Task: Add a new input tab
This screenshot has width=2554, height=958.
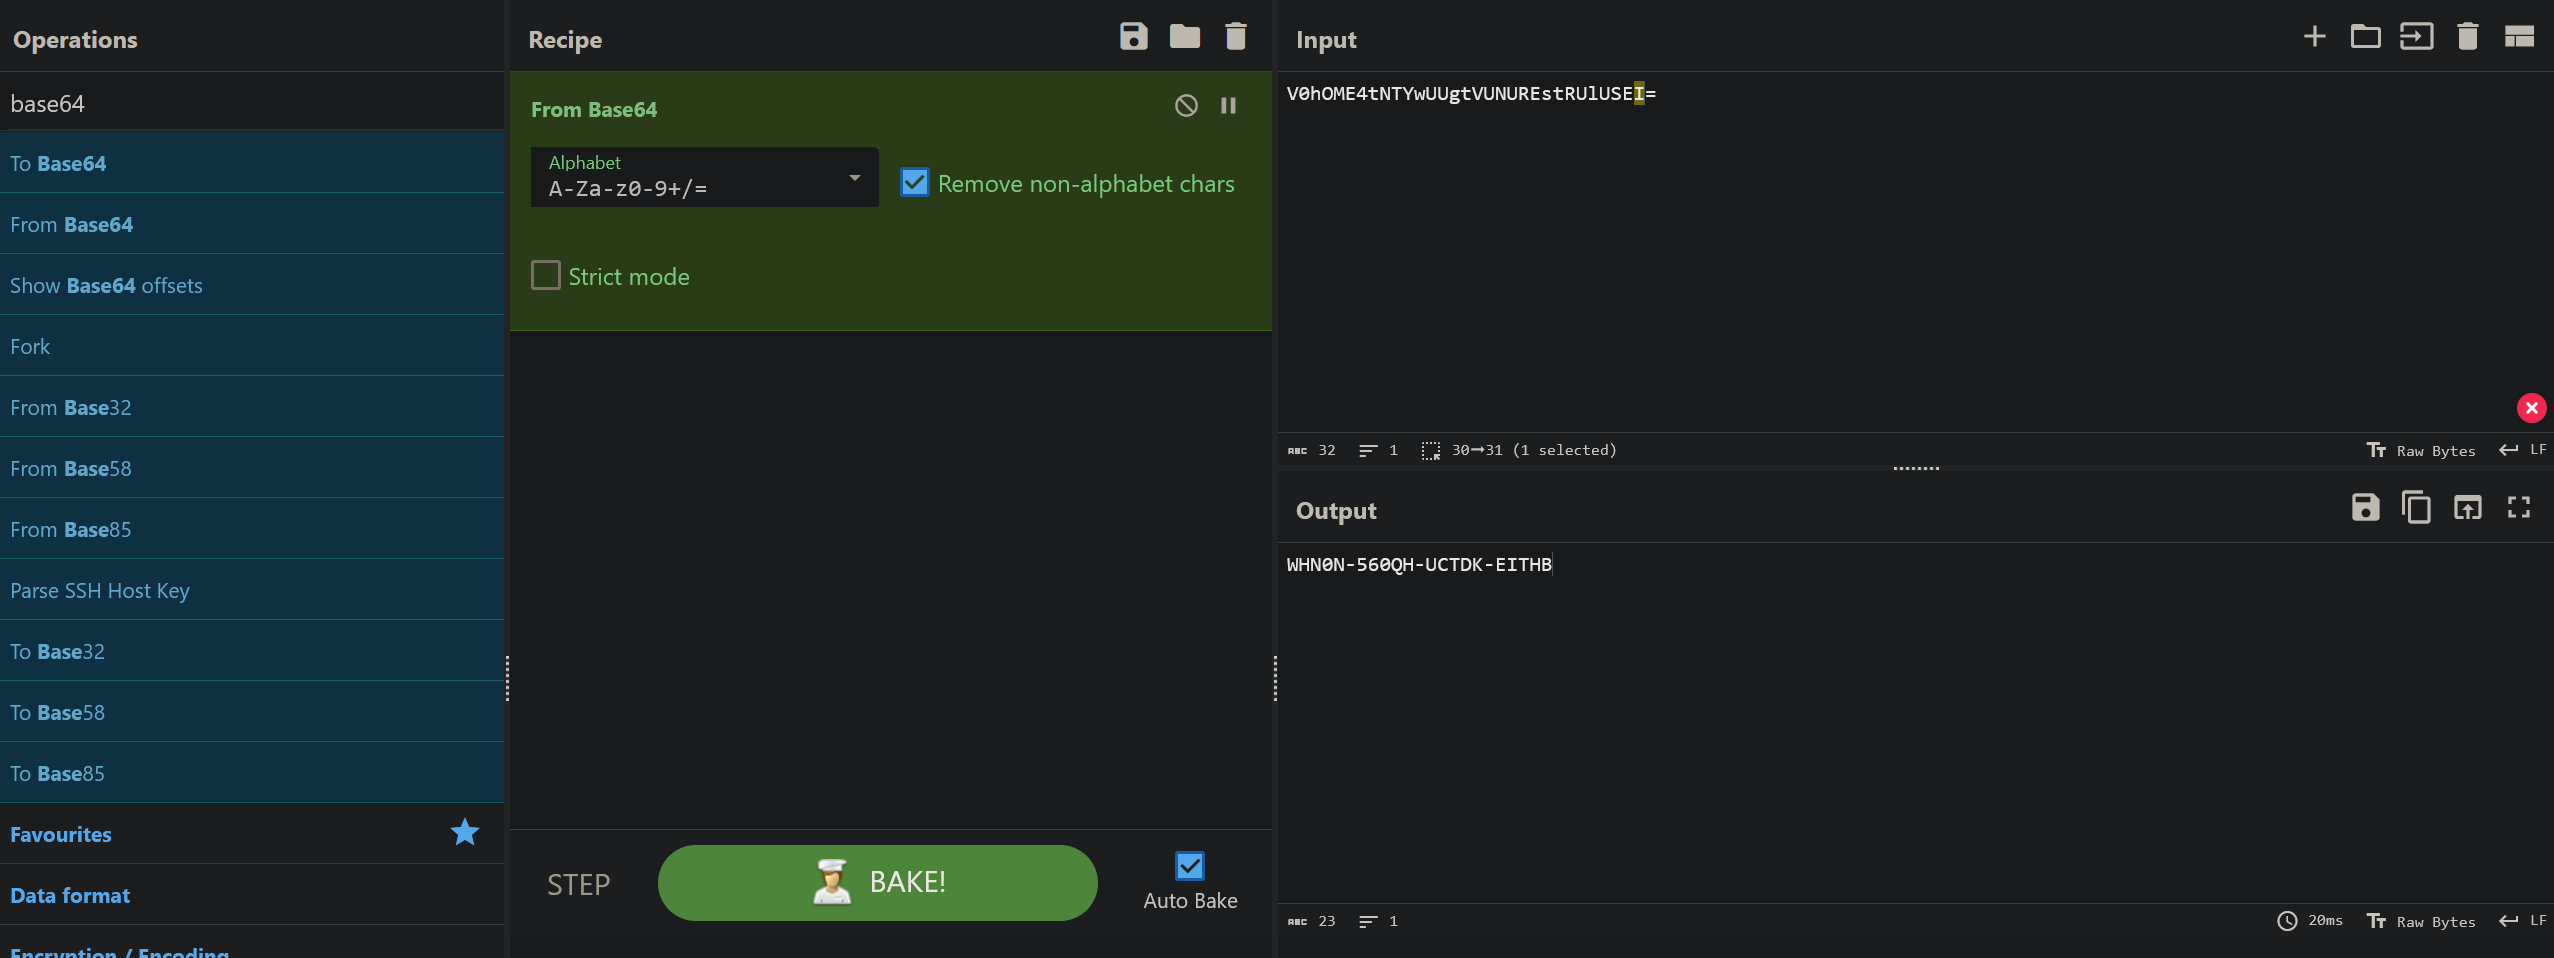Action: tap(2315, 37)
